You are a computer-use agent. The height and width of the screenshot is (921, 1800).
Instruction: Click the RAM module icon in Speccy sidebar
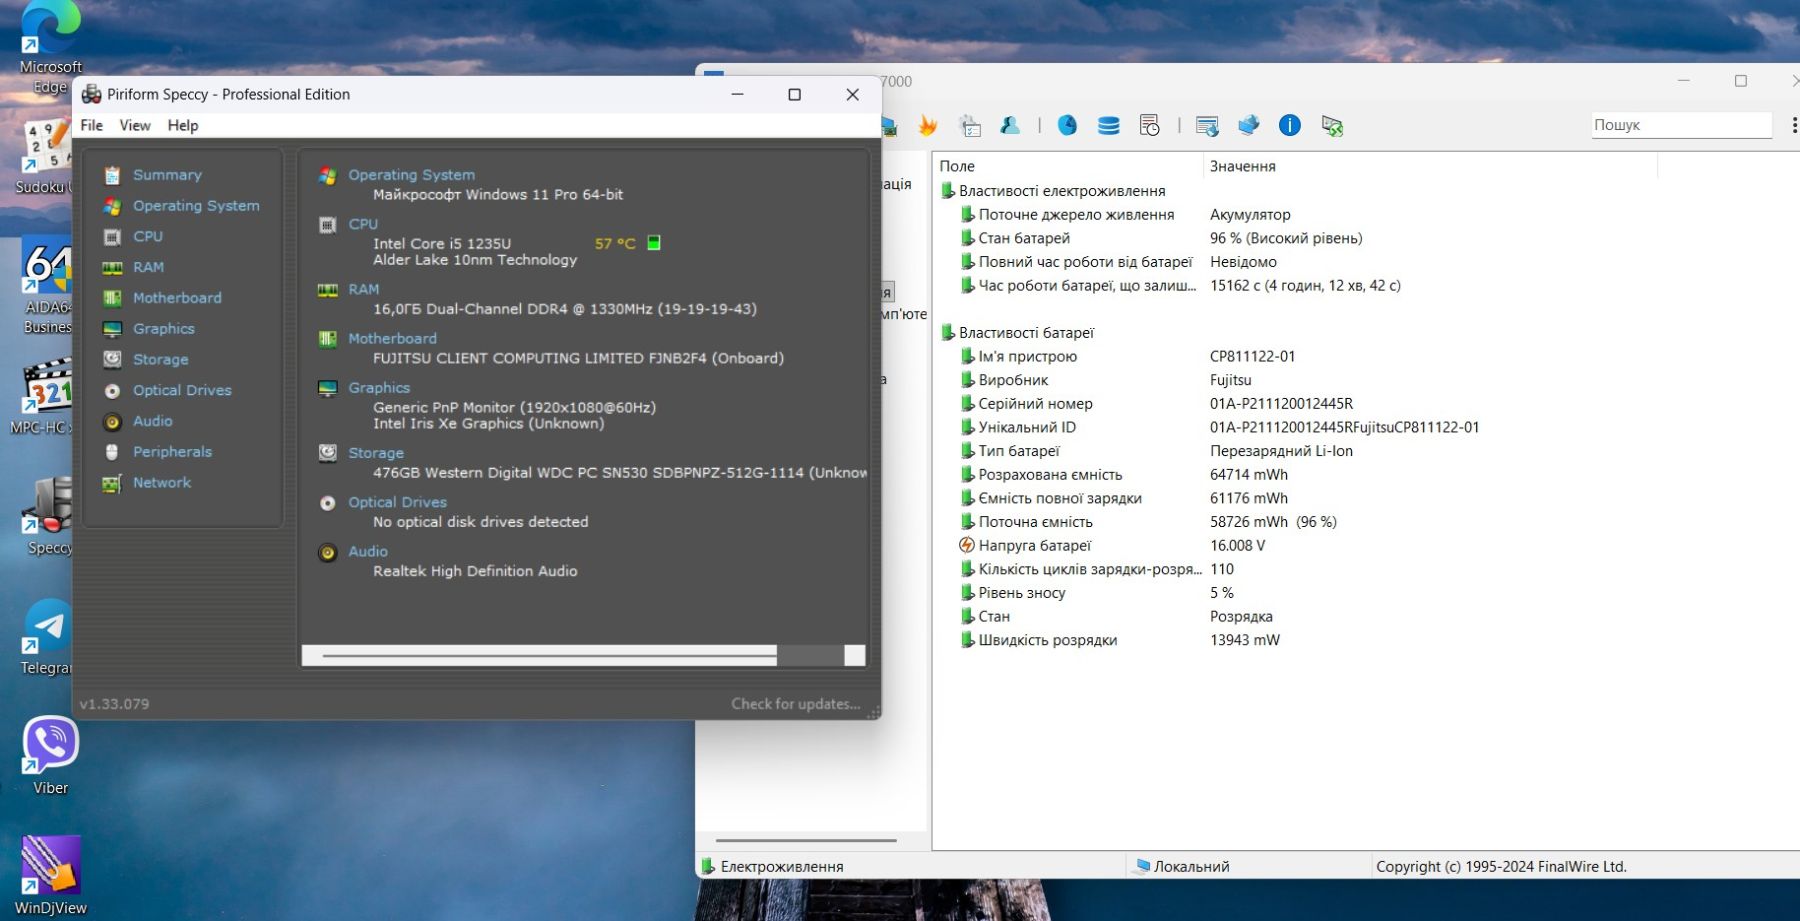point(112,268)
